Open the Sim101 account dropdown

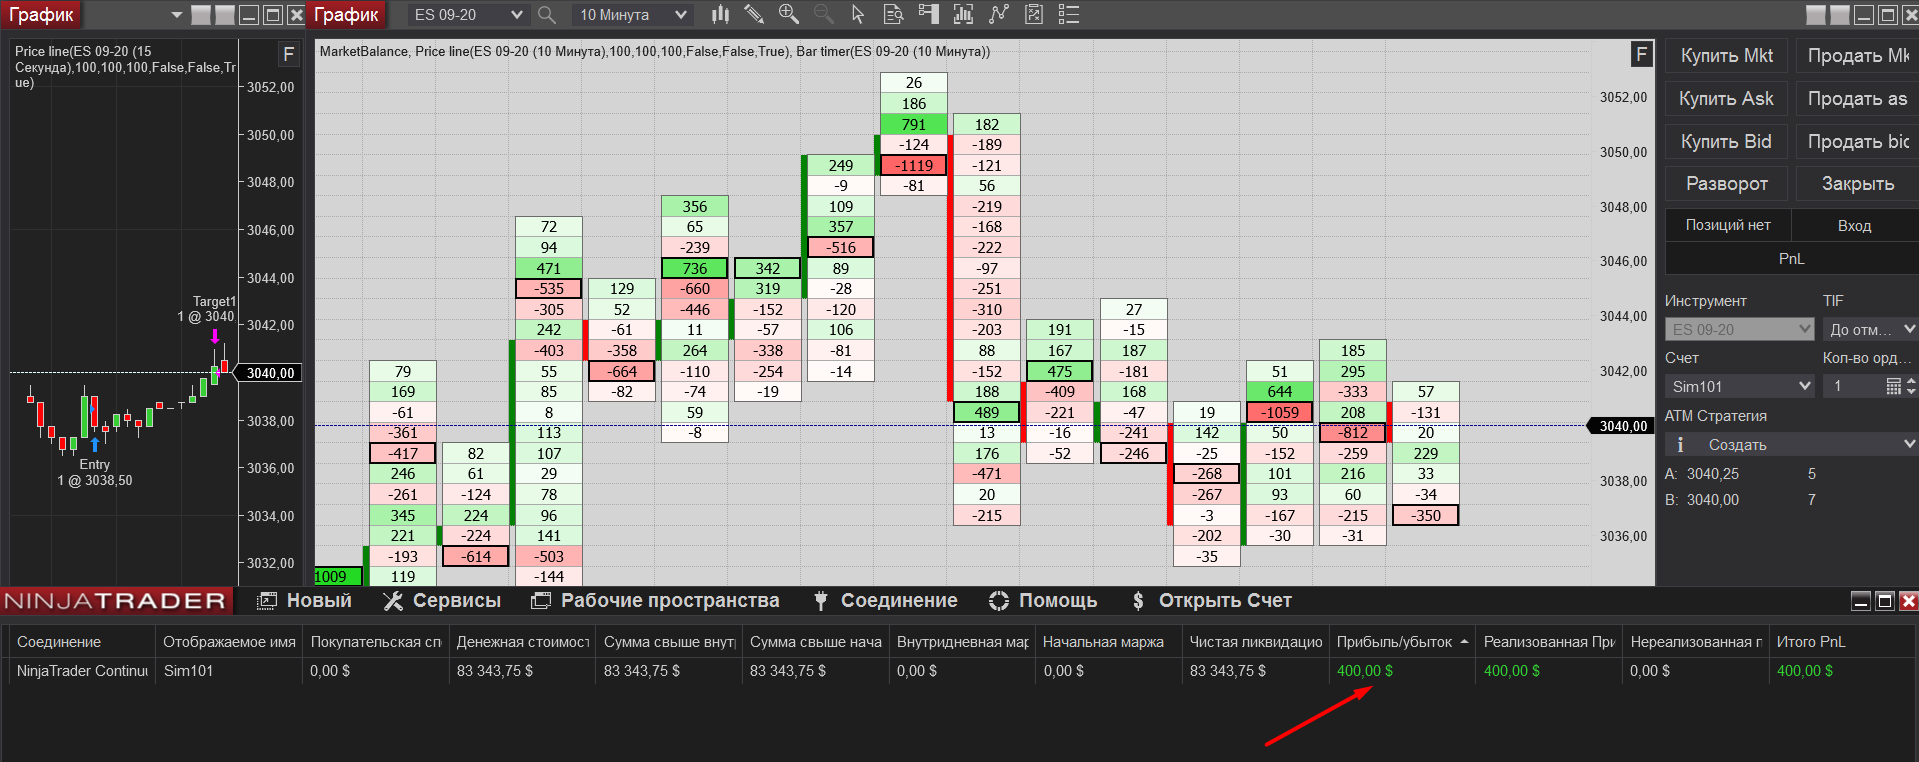[1740, 386]
